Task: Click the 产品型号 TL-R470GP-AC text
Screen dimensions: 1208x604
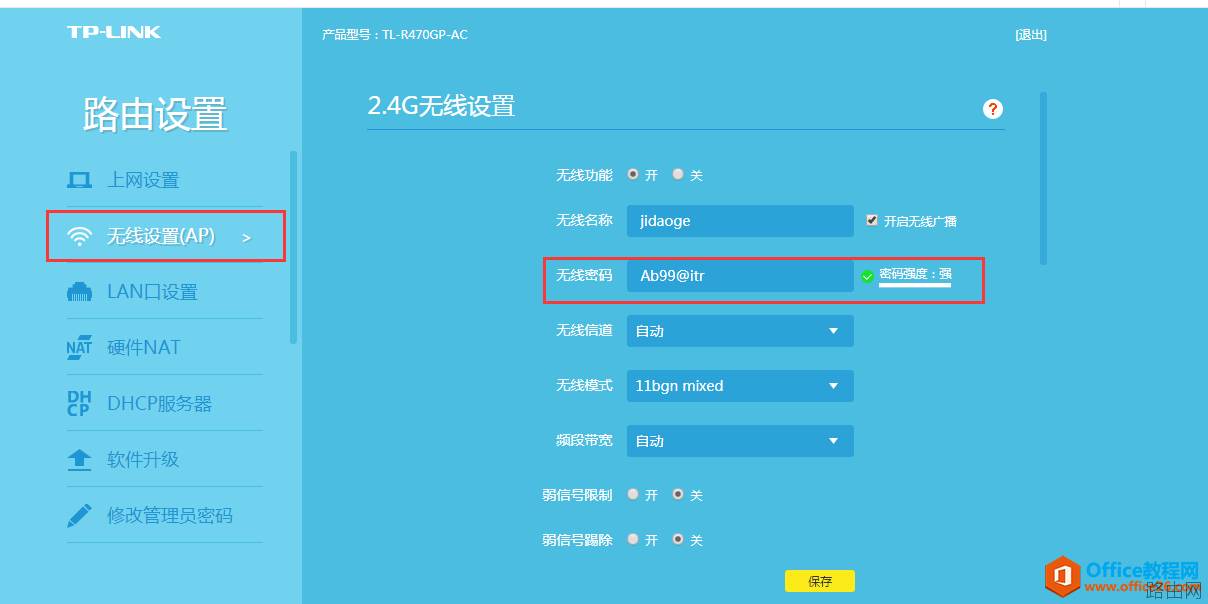Action: click(x=395, y=35)
